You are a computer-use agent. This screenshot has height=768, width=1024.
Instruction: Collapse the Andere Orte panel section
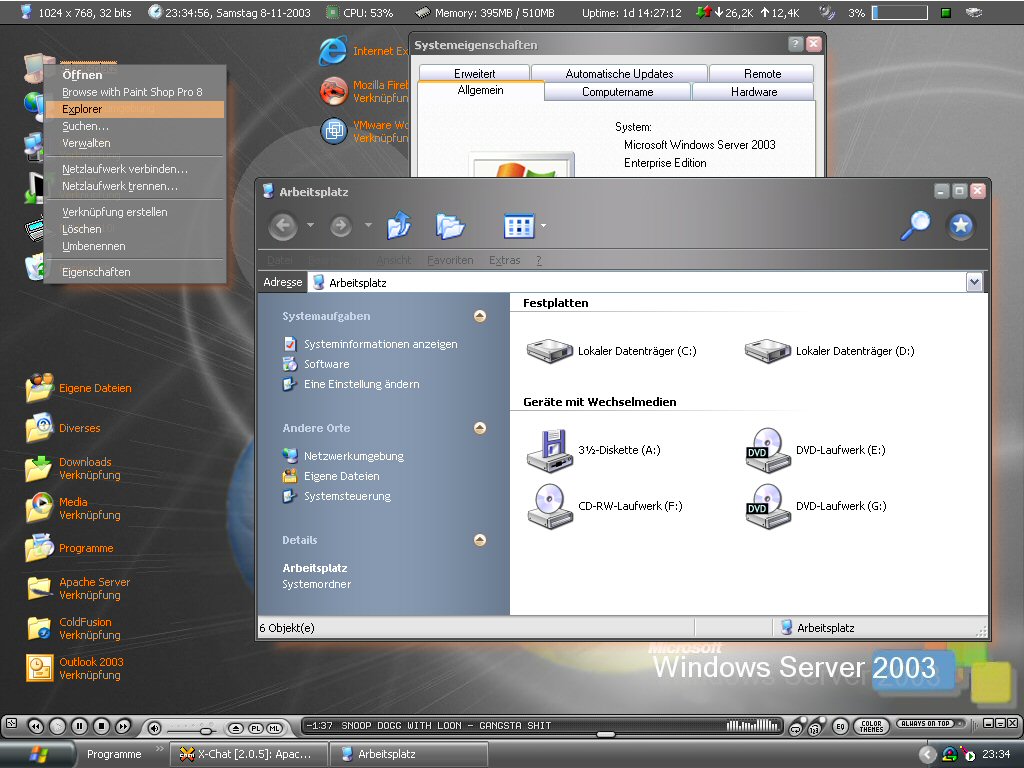point(480,428)
